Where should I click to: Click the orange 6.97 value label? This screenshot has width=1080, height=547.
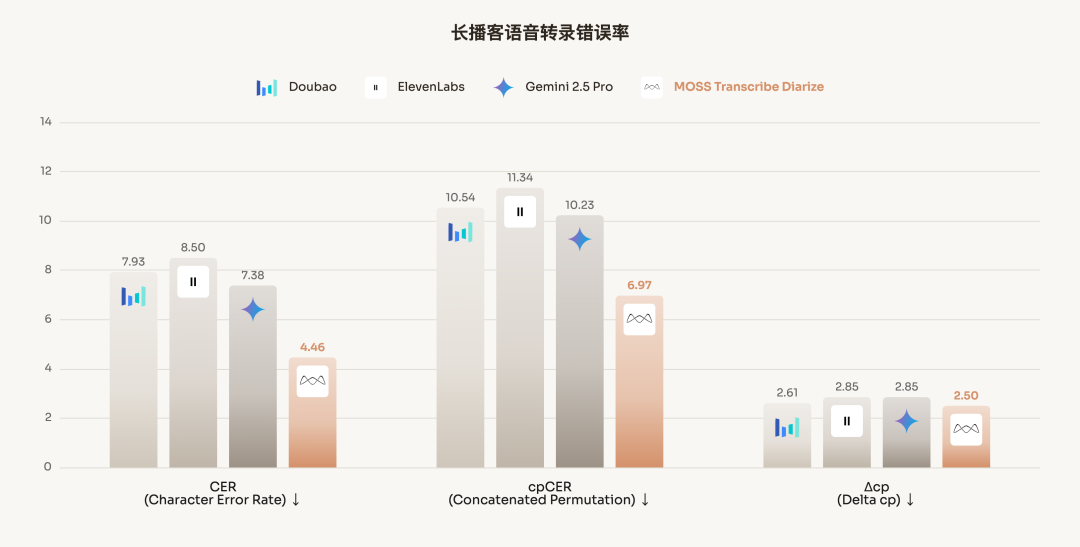coord(639,285)
